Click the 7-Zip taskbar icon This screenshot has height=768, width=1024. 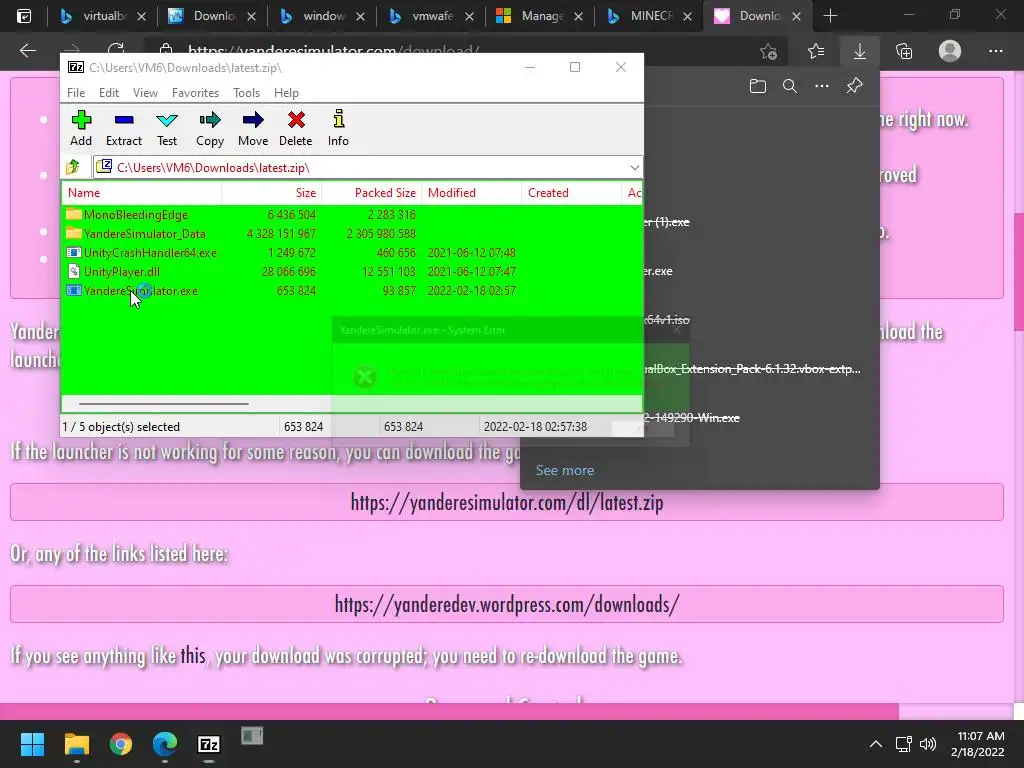(209, 744)
